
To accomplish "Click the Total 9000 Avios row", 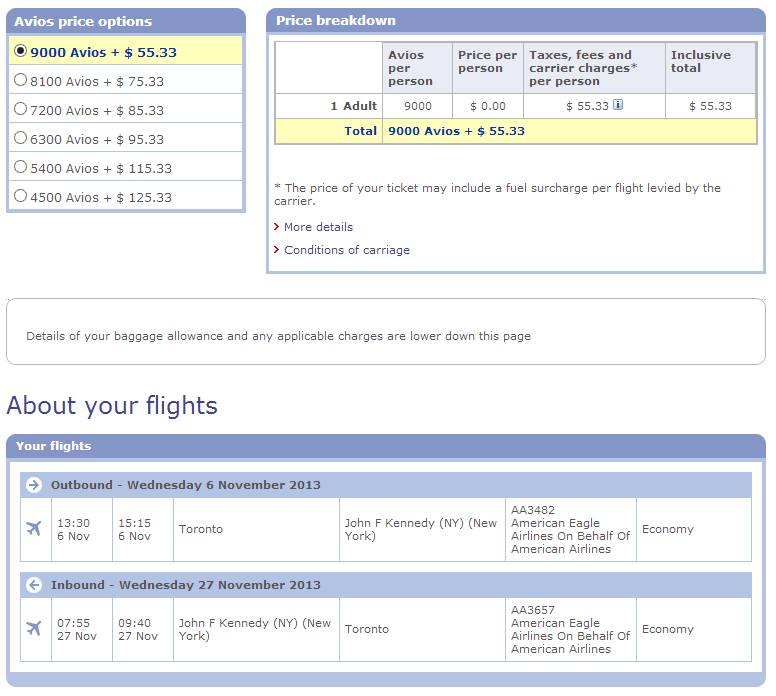I will pos(516,131).
